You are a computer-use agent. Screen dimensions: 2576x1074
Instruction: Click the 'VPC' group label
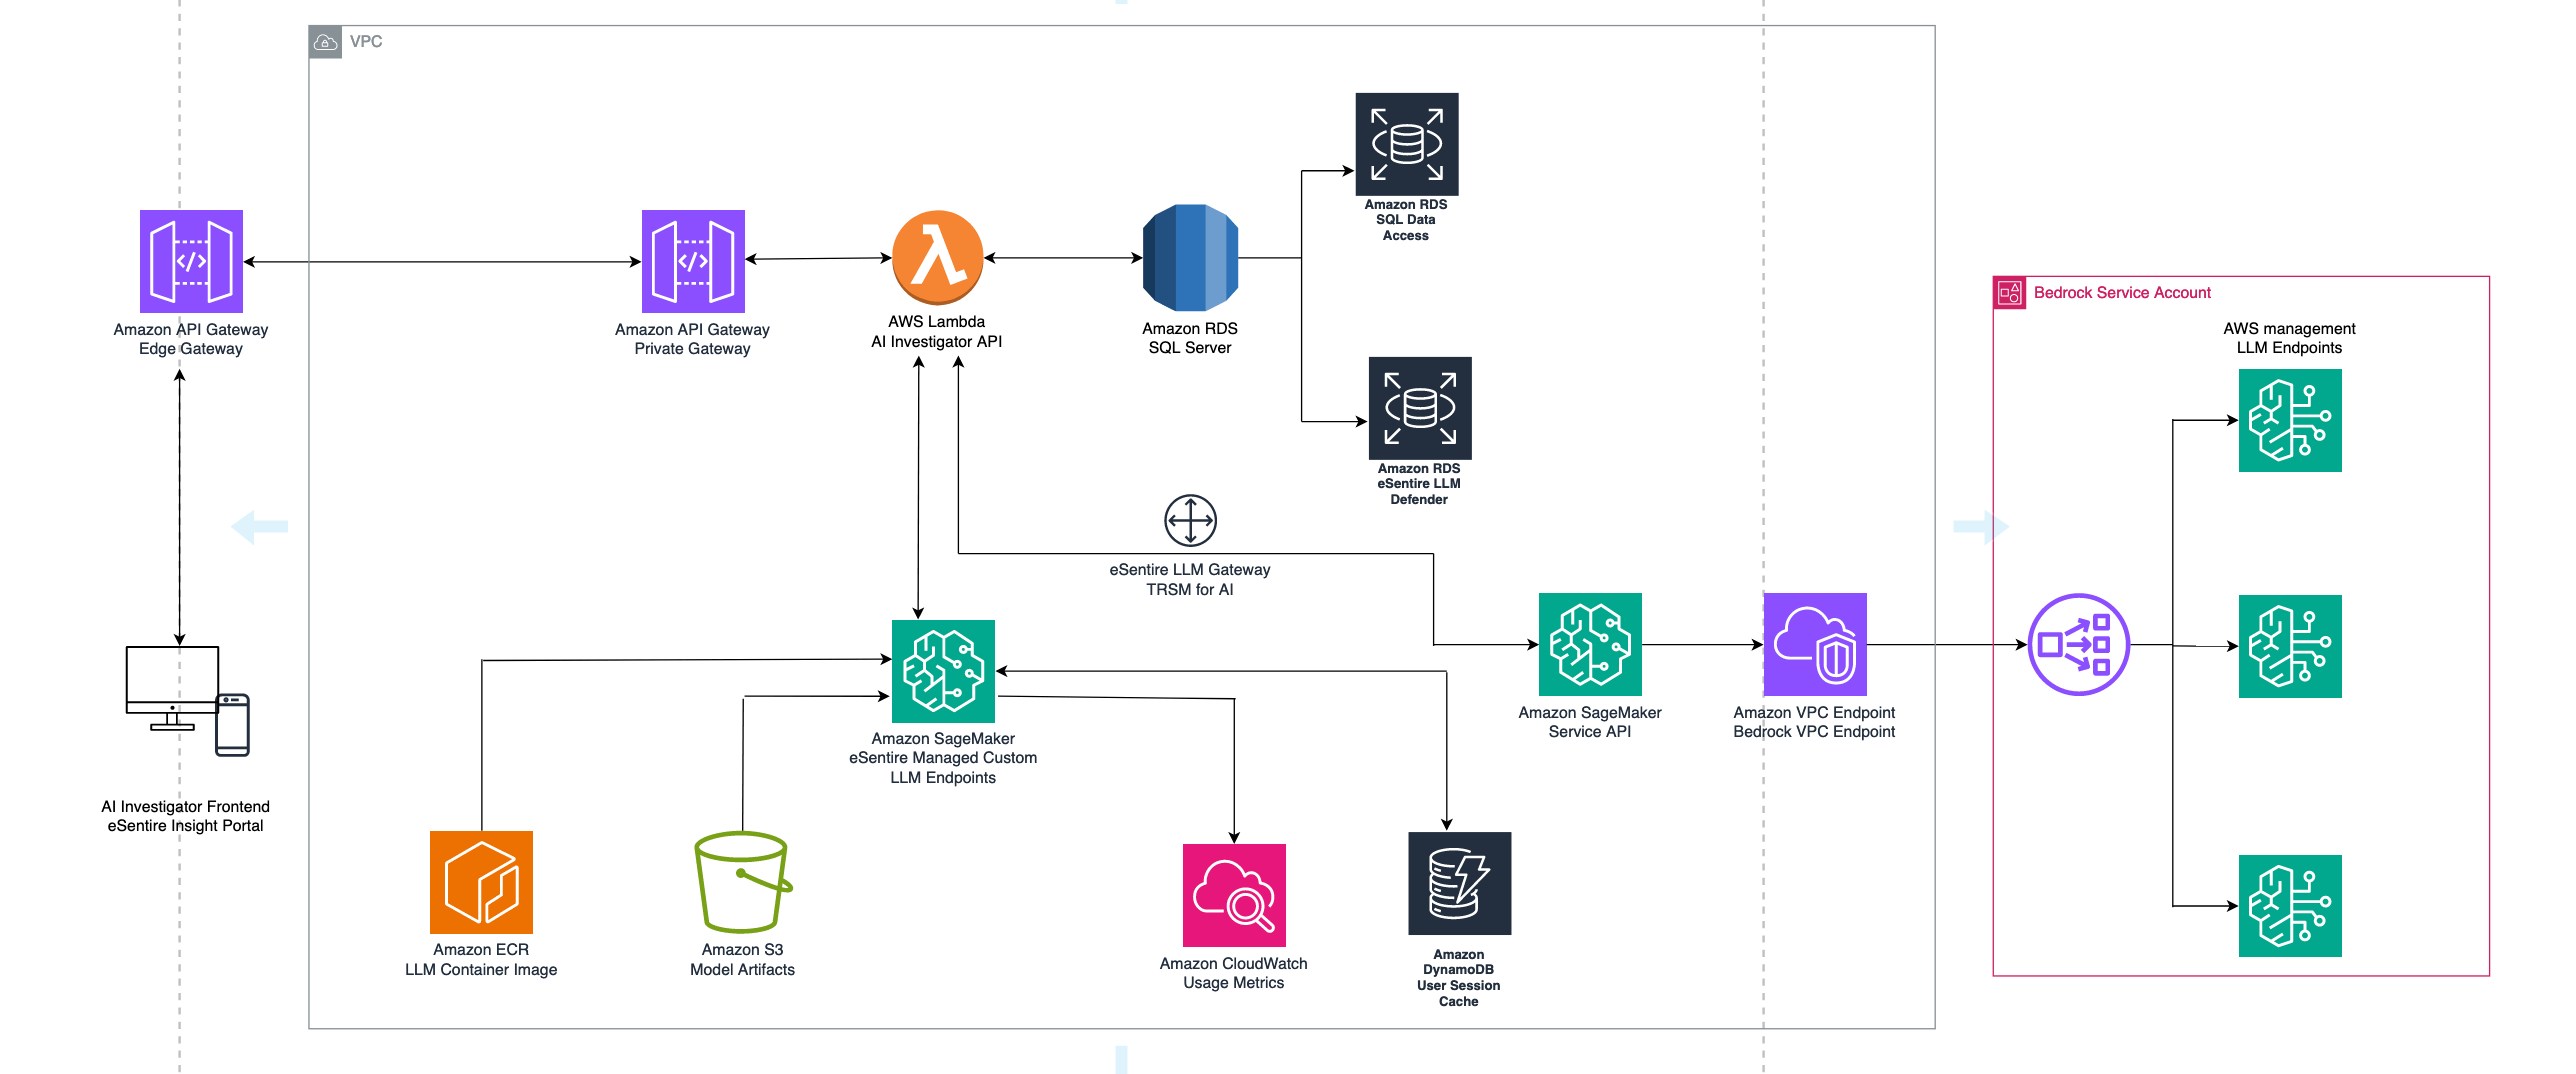[366, 42]
